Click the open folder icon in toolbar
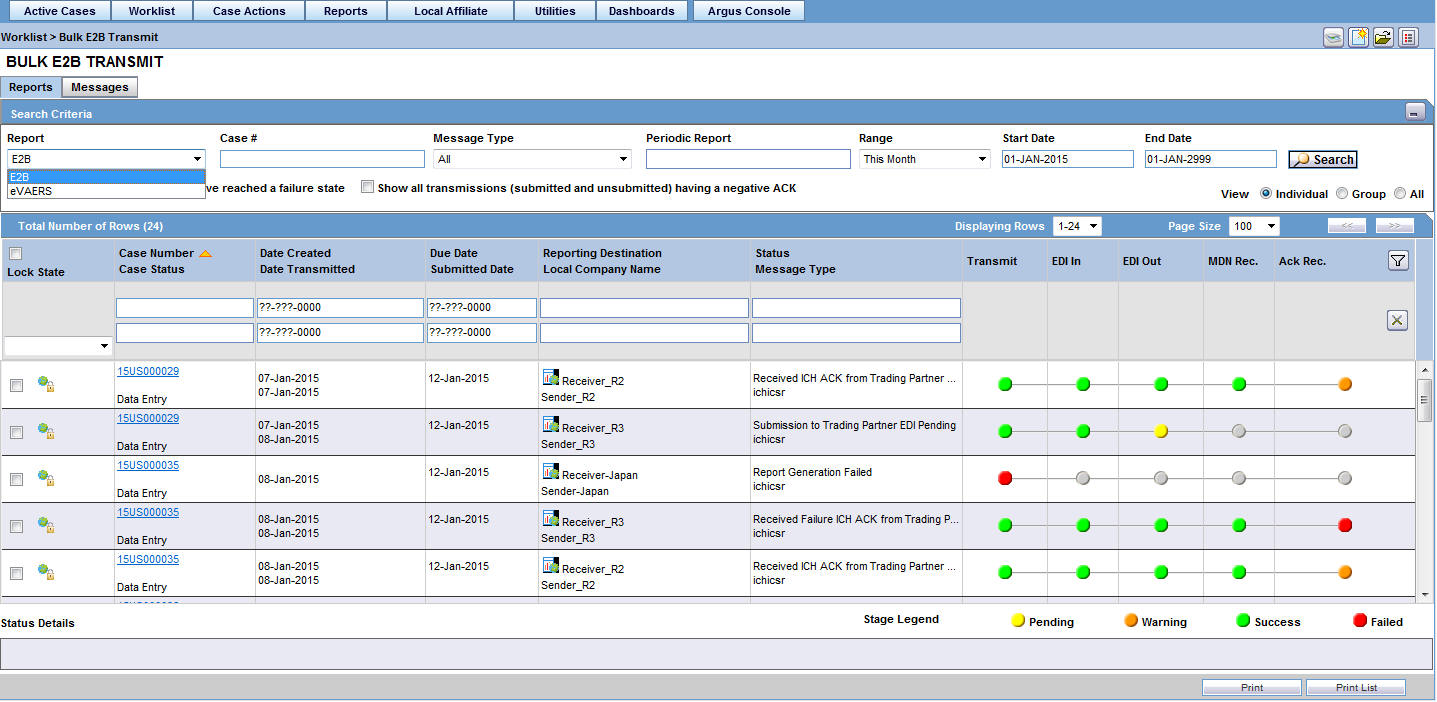 [1383, 38]
